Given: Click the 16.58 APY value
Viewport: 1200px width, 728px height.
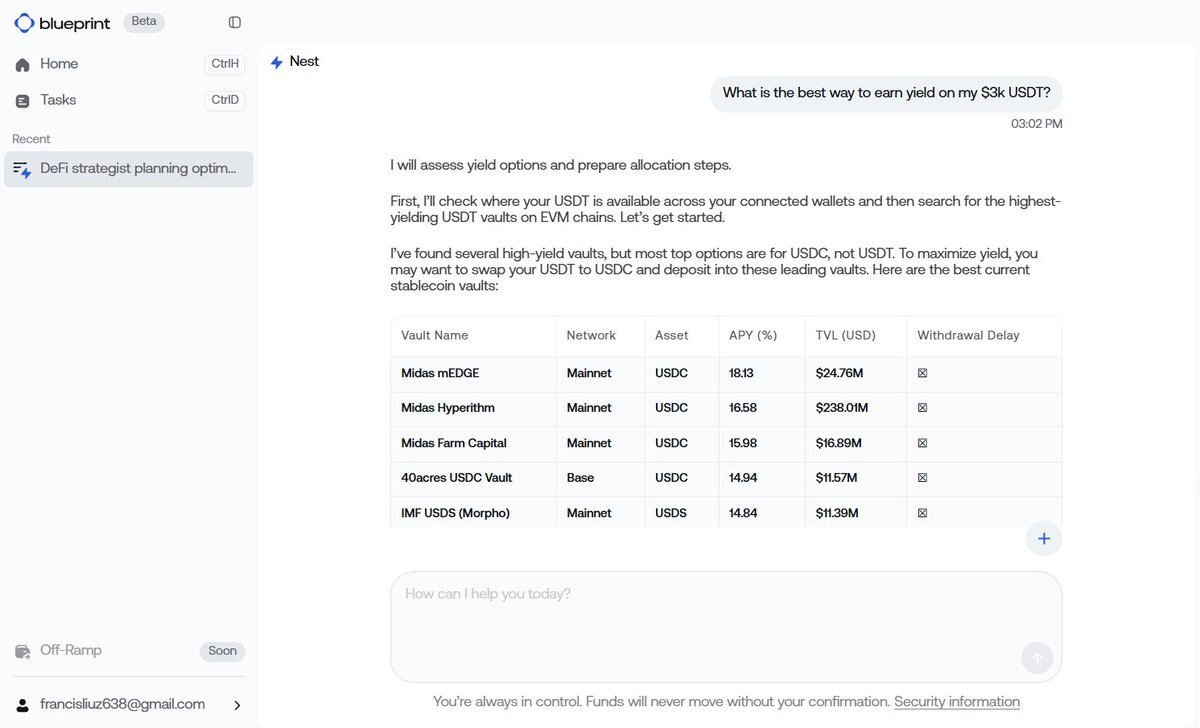Looking at the screenshot, I should point(743,408).
